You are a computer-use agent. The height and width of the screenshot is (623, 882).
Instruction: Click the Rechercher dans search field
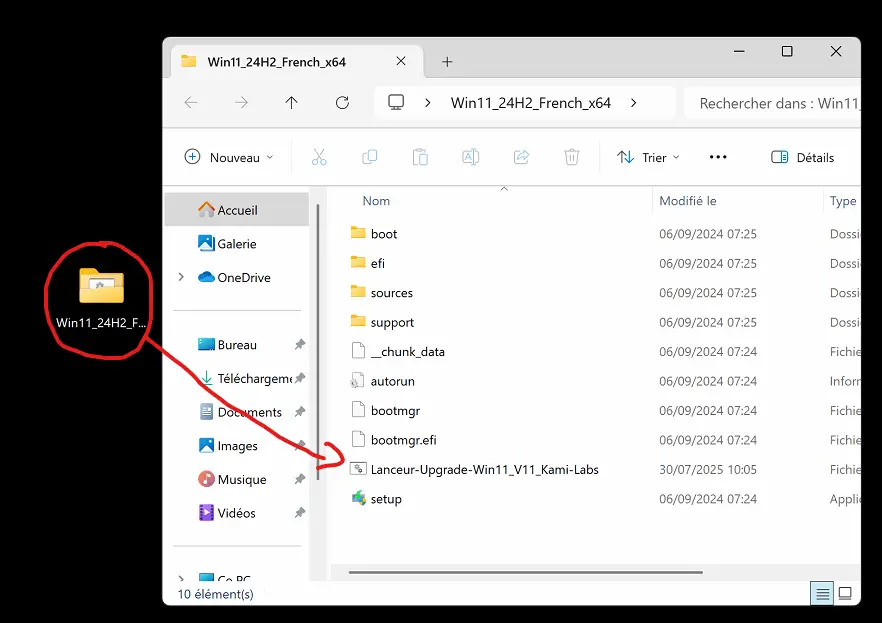[x=773, y=103]
